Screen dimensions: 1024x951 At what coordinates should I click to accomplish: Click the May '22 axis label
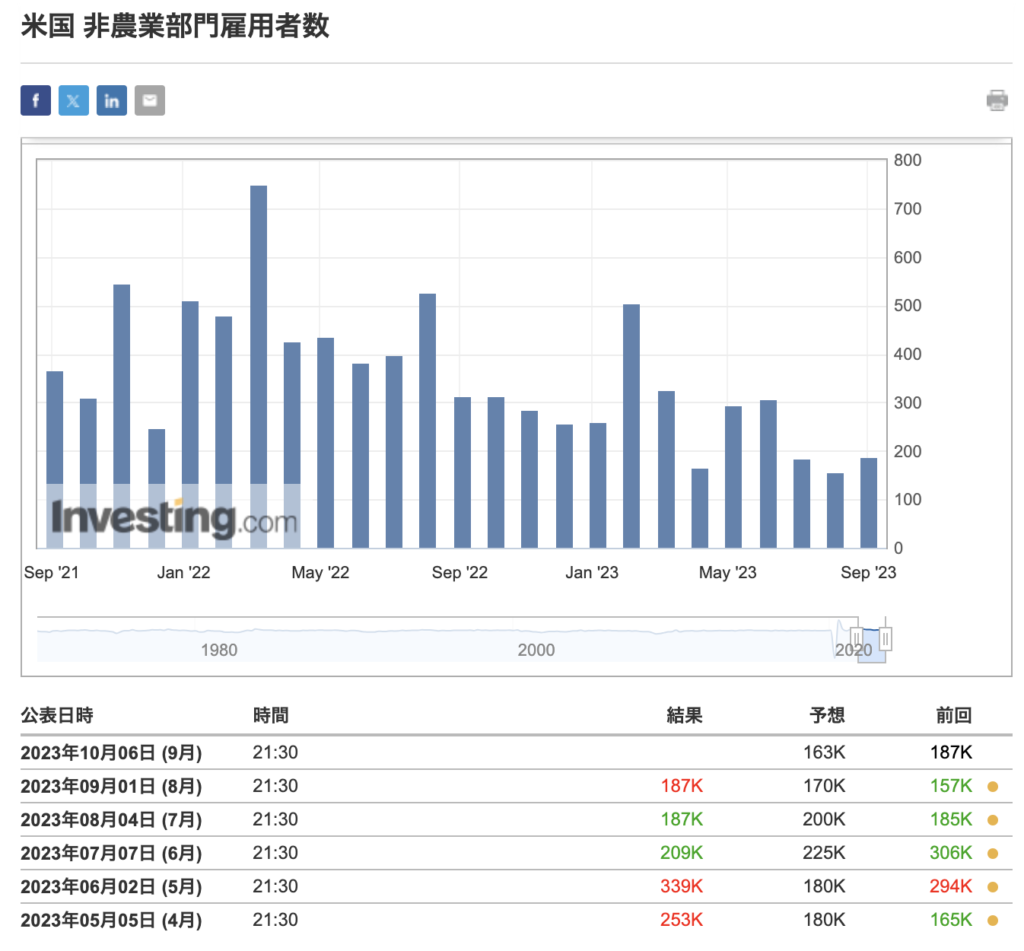[x=320, y=573]
